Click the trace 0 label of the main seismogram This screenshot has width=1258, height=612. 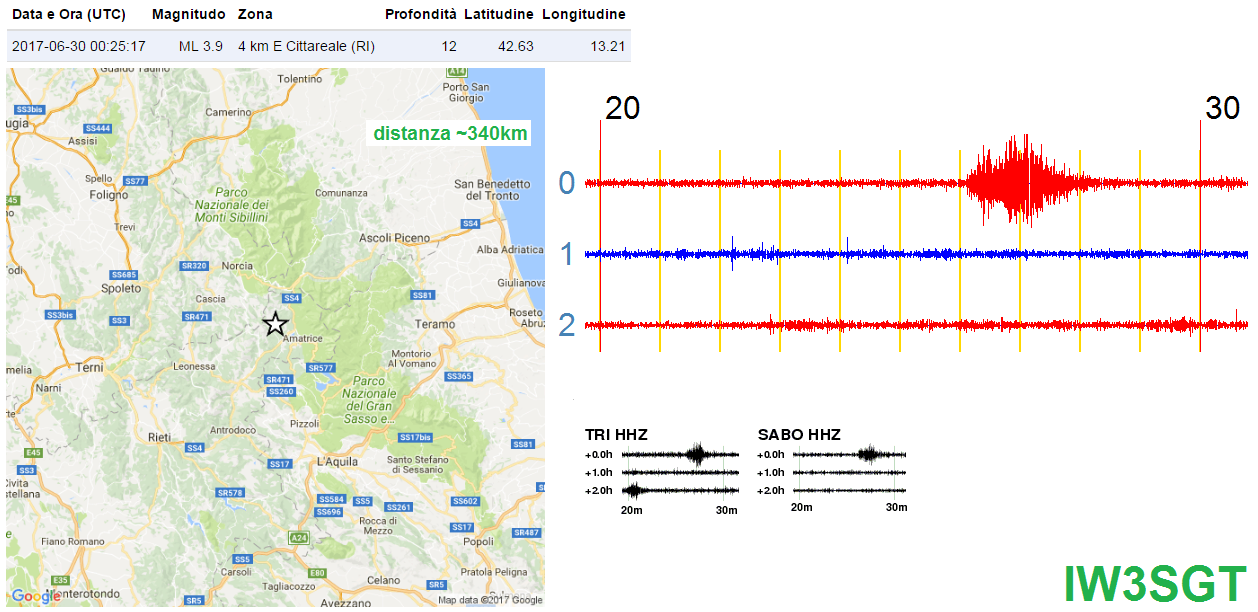pyautogui.click(x=567, y=184)
